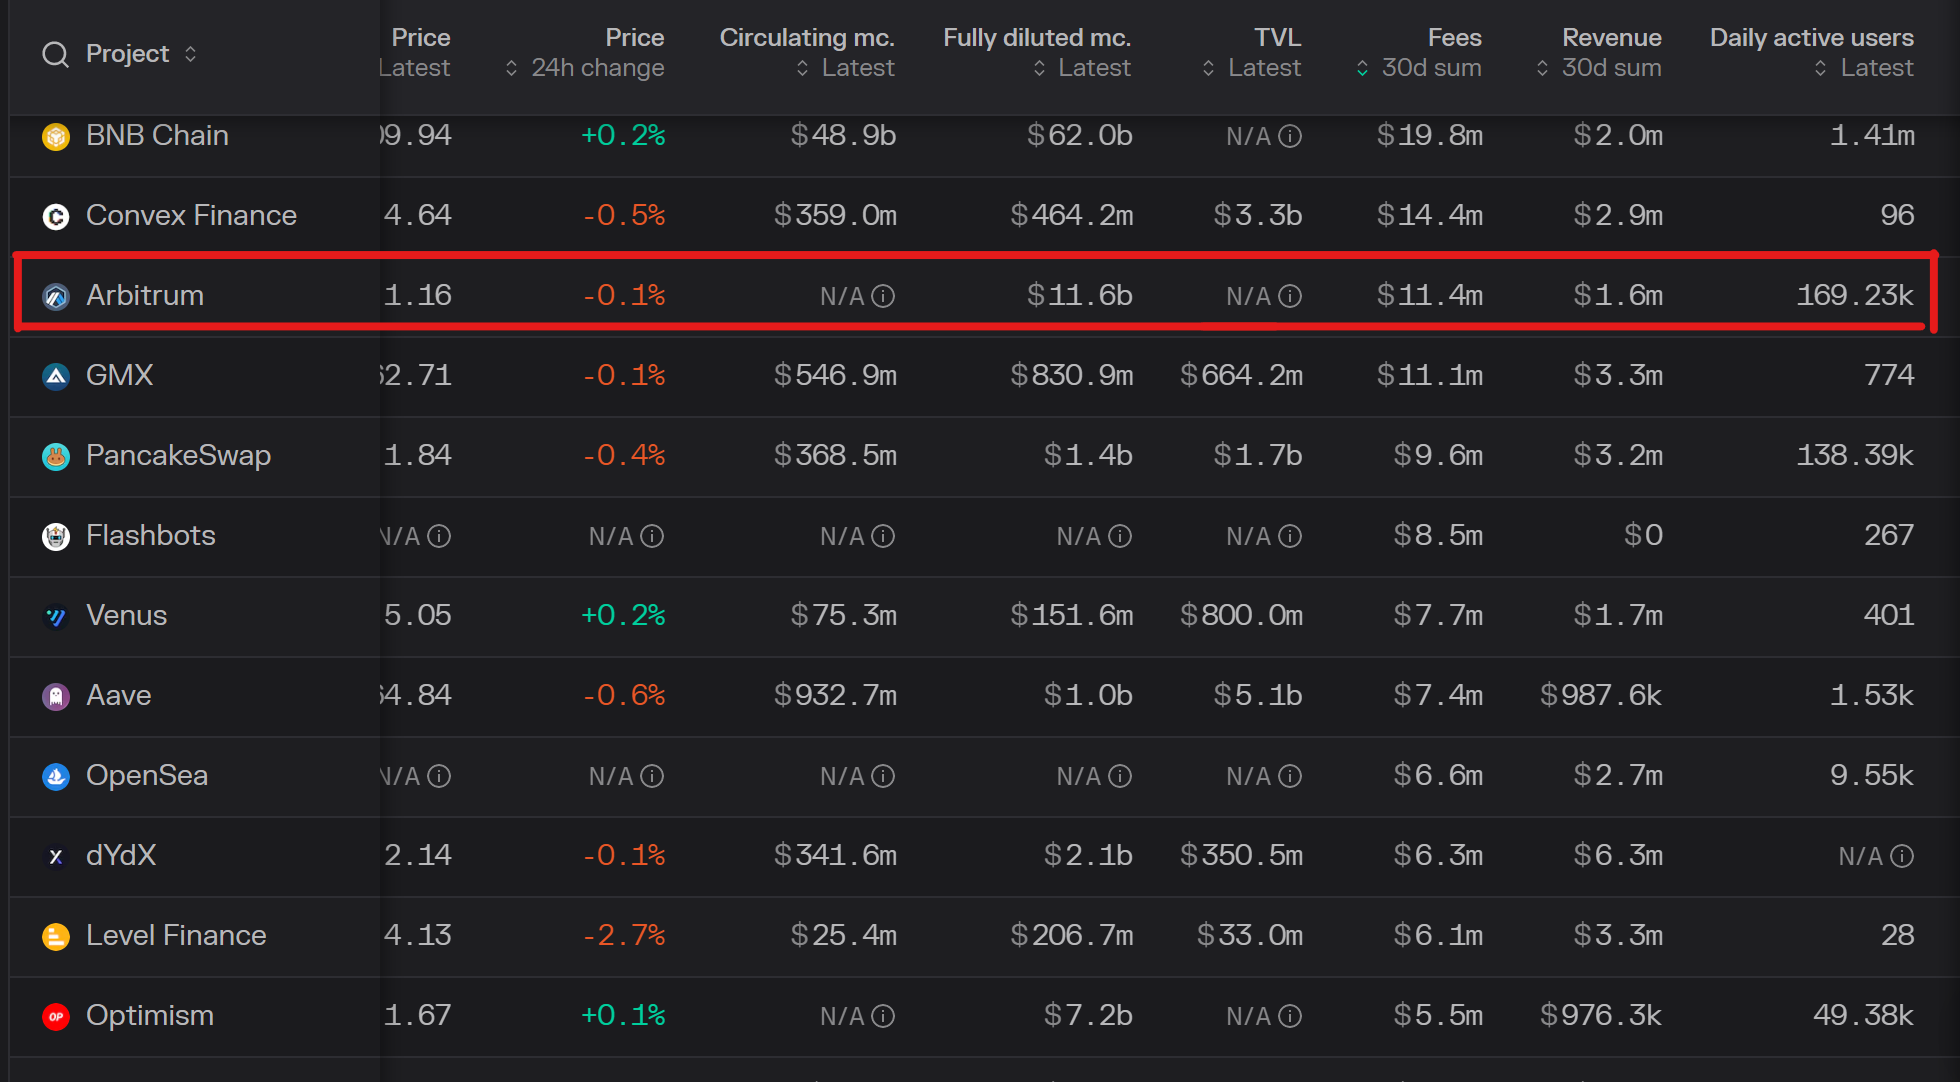Click OpenSea daily active users 9.55k
Image resolution: width=1960 pixels, height=1082 pixels.
[x=1872, y=775]
